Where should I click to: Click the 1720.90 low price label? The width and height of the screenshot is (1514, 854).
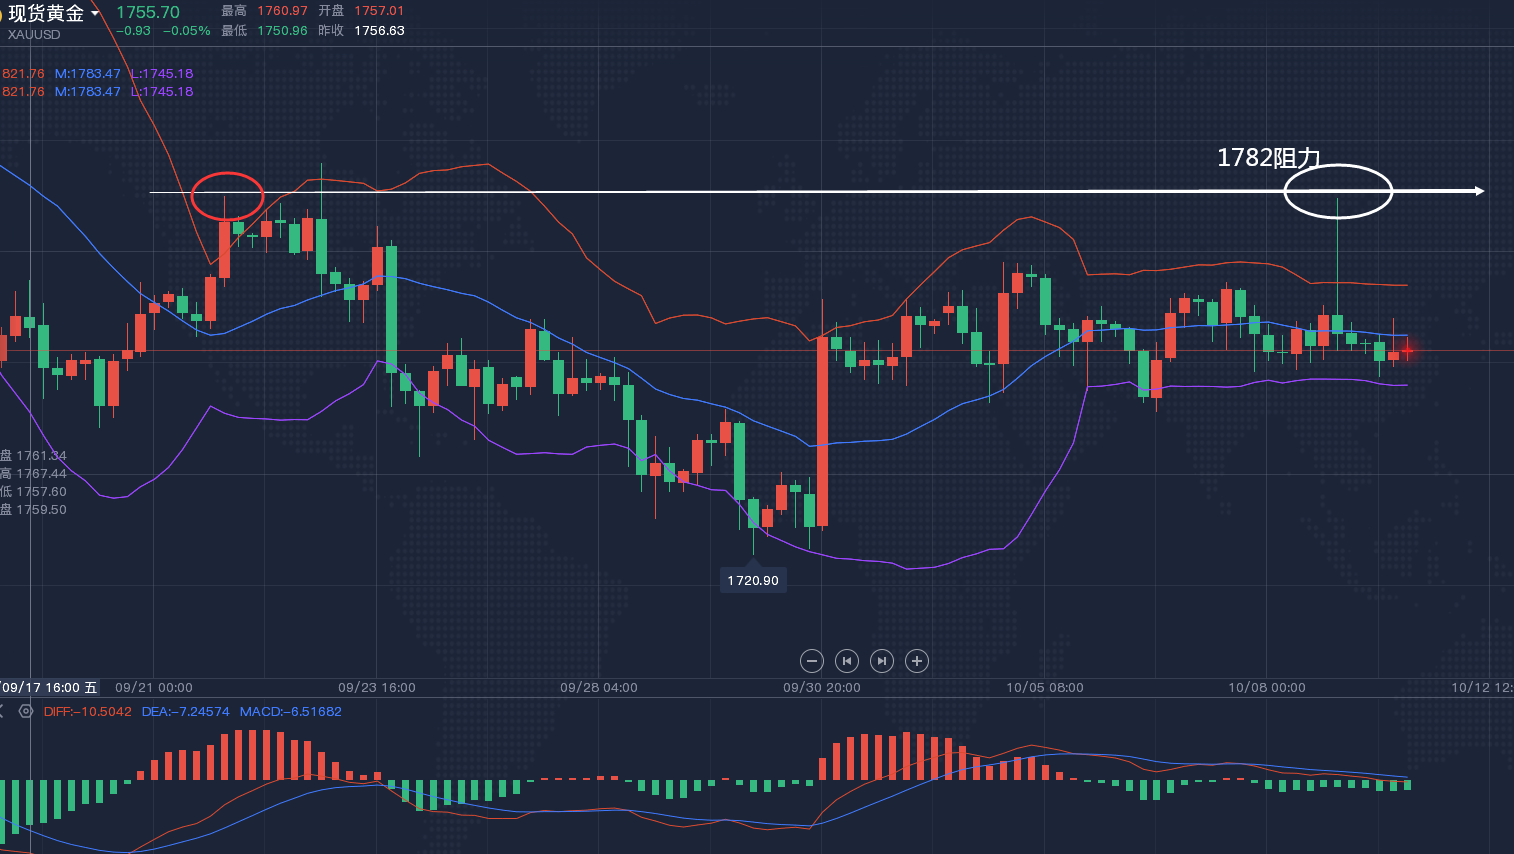[x=753, y=581]
